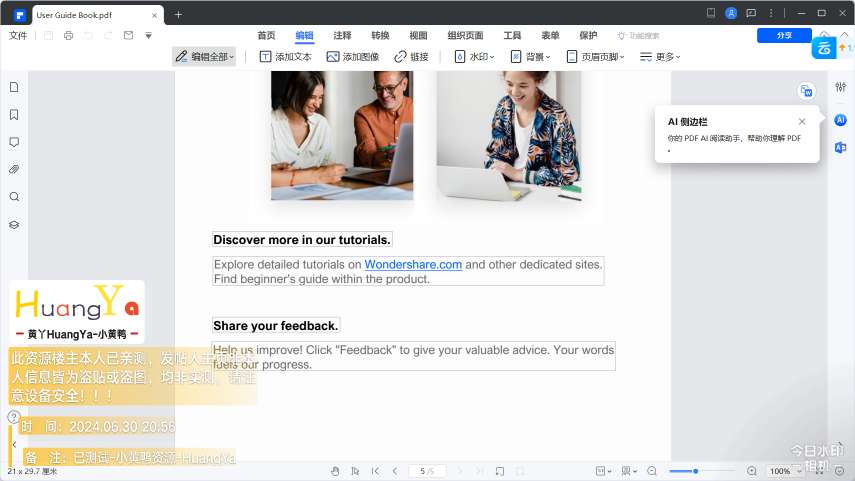The width and height of the screenshot is (855, 481).
Task: Click the print icon in quick toolbar
Action: coord(68,35)
